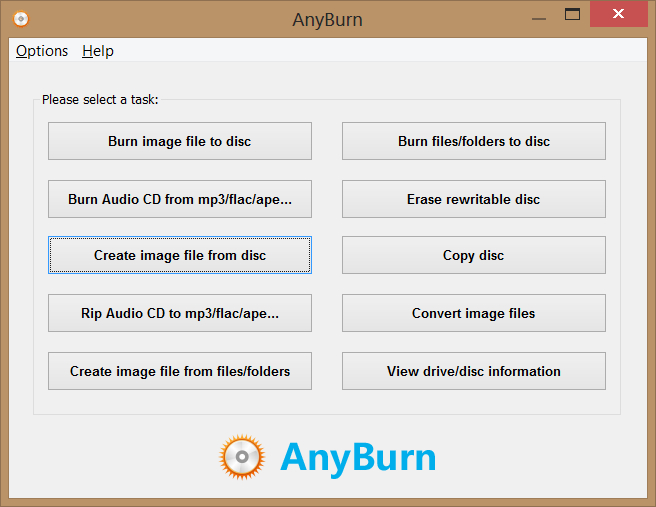Click the 'Please select a task' label
Image resolution: width=656 pixels, height=507 pixels.
[100, 99]
